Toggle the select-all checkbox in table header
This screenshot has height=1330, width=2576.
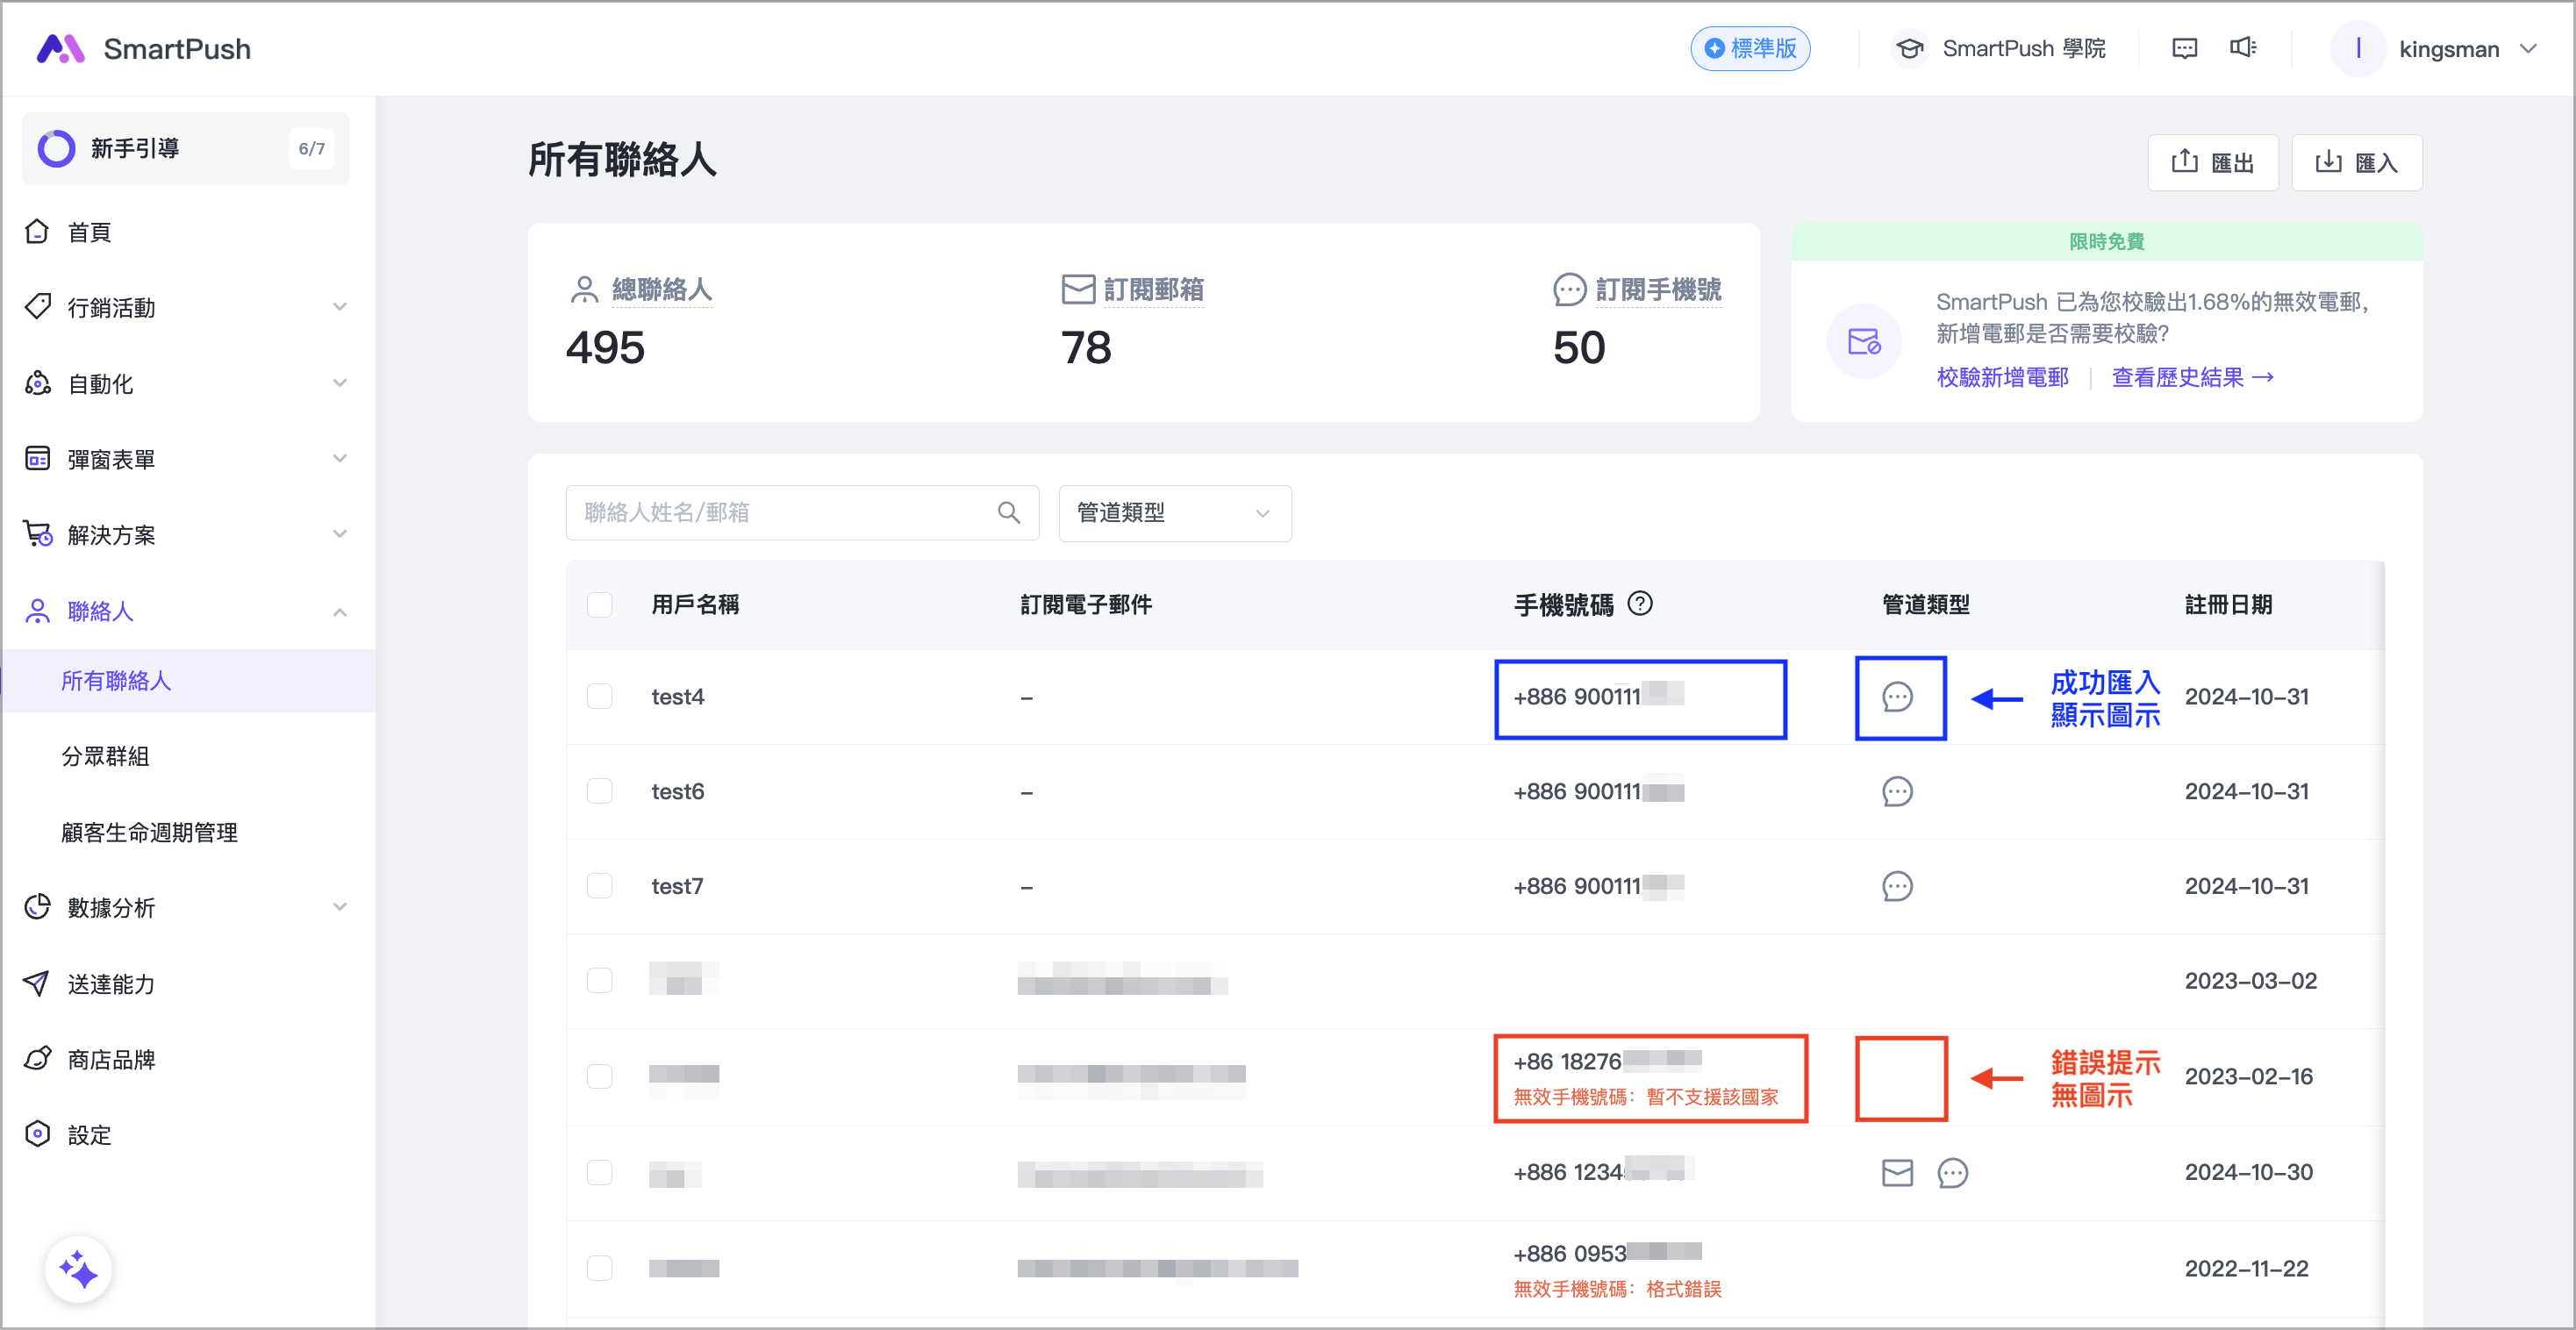point(599,604)
